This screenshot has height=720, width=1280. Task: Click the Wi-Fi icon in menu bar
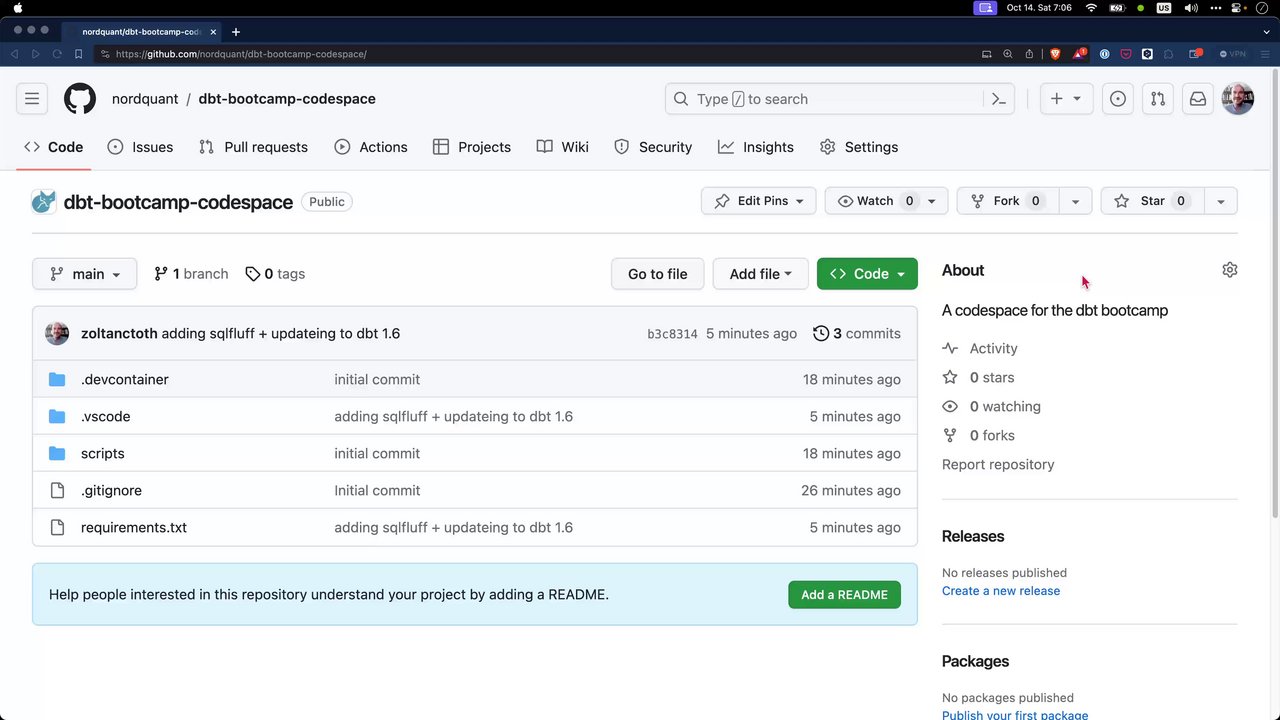click(x=1091, y=8)
